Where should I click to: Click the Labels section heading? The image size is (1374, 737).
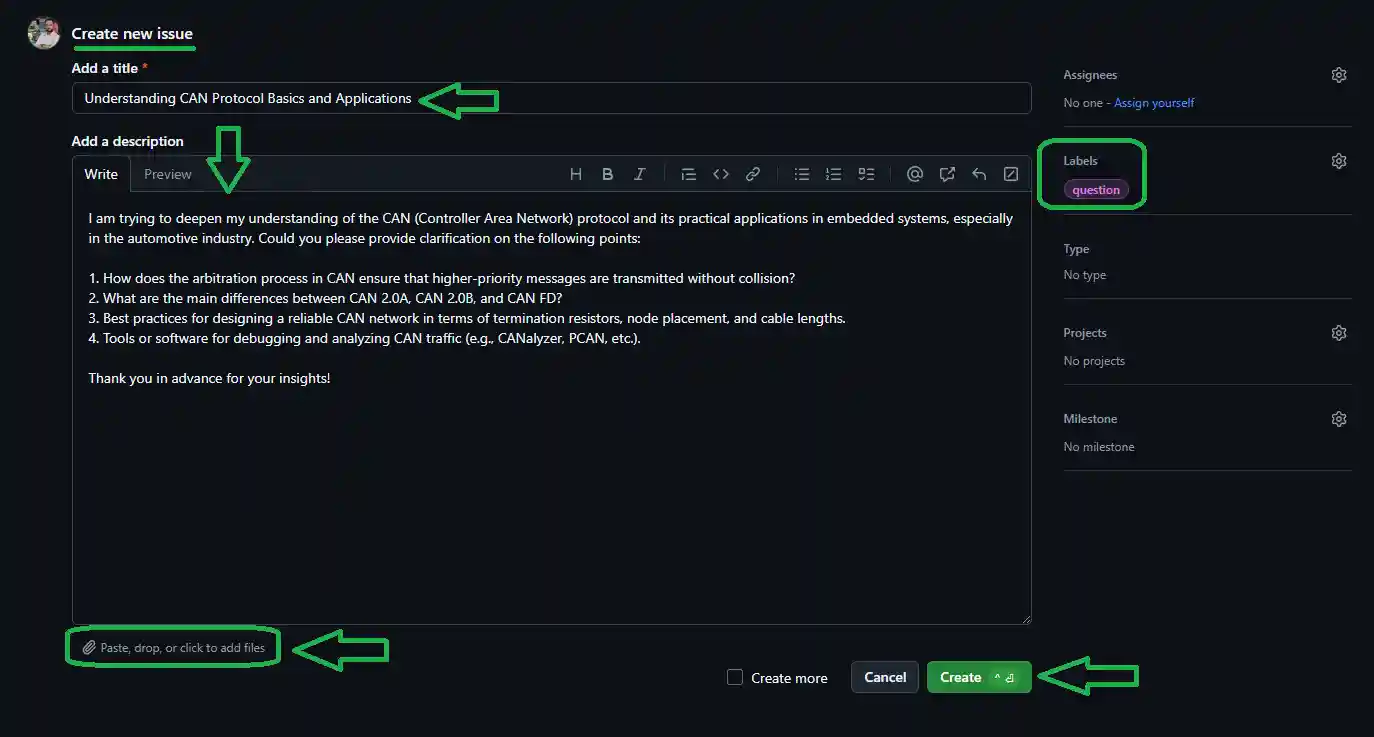(1080, 161)
